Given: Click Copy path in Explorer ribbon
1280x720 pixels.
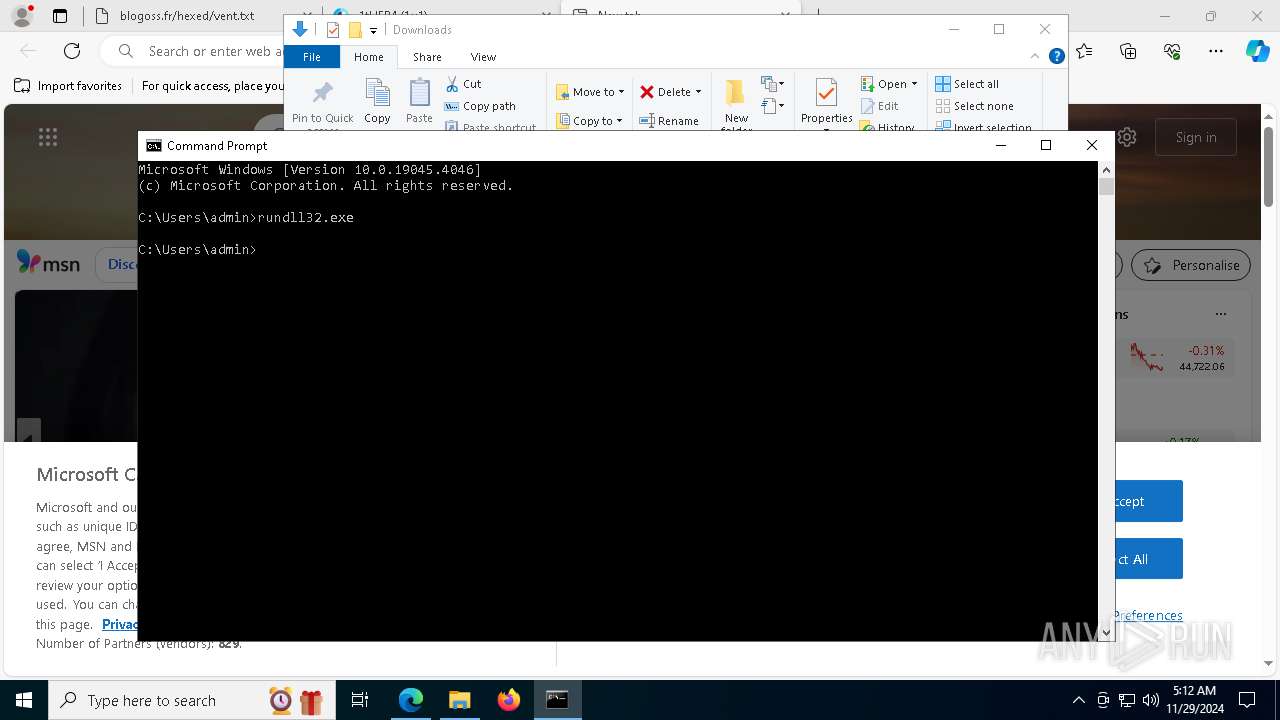Looking at the screenshot, I should coord(480,106).
